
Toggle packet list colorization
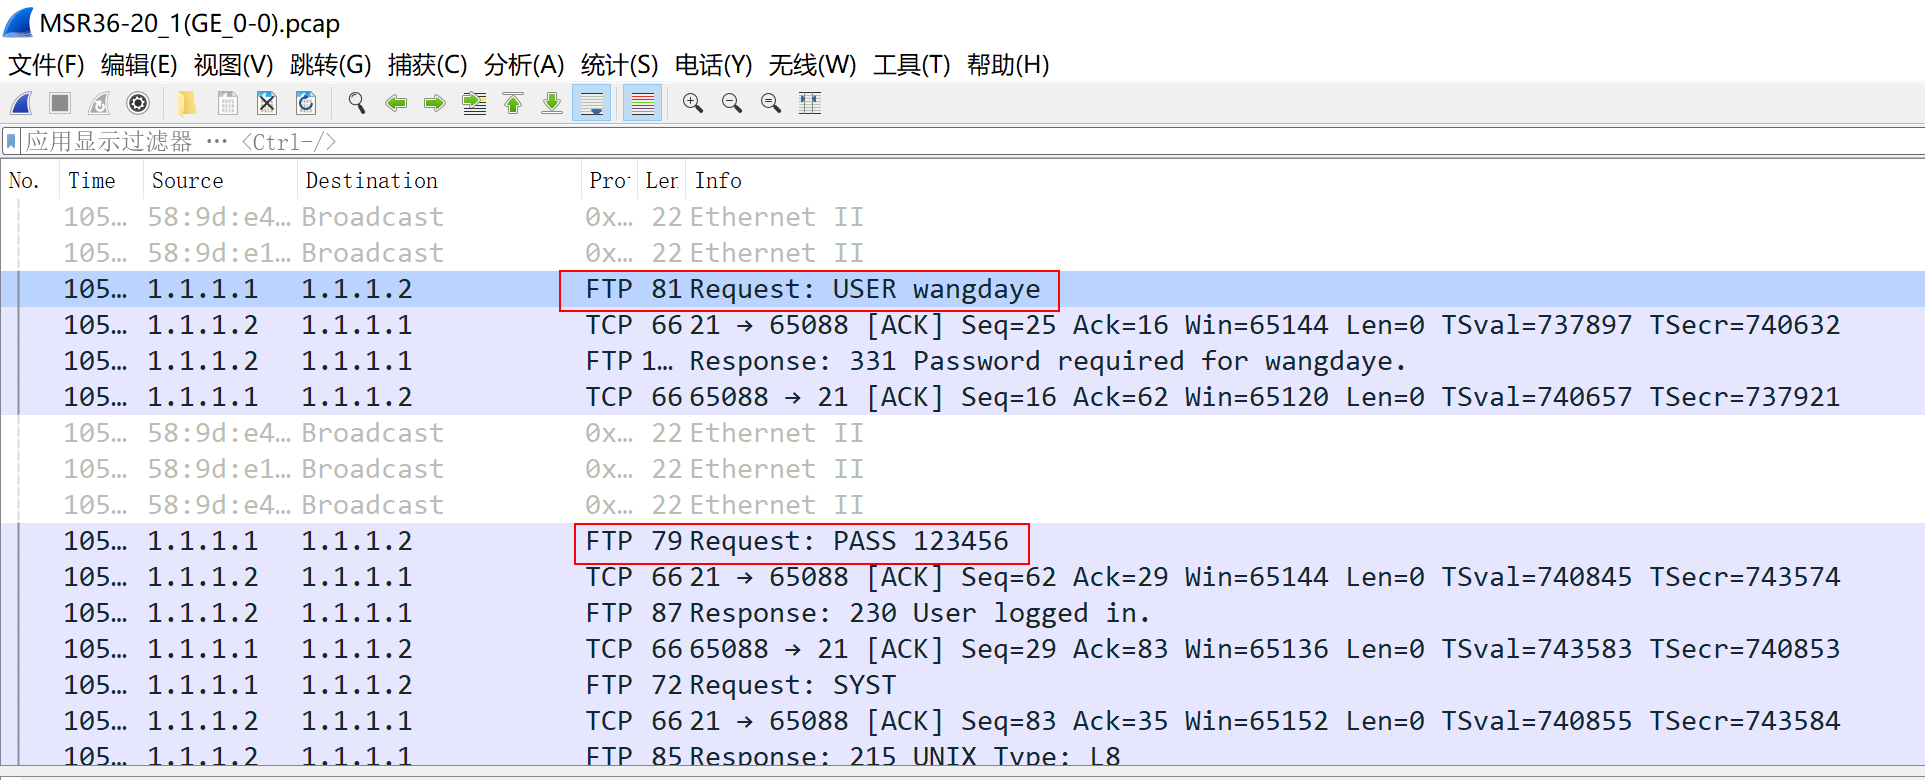(643, 103)
